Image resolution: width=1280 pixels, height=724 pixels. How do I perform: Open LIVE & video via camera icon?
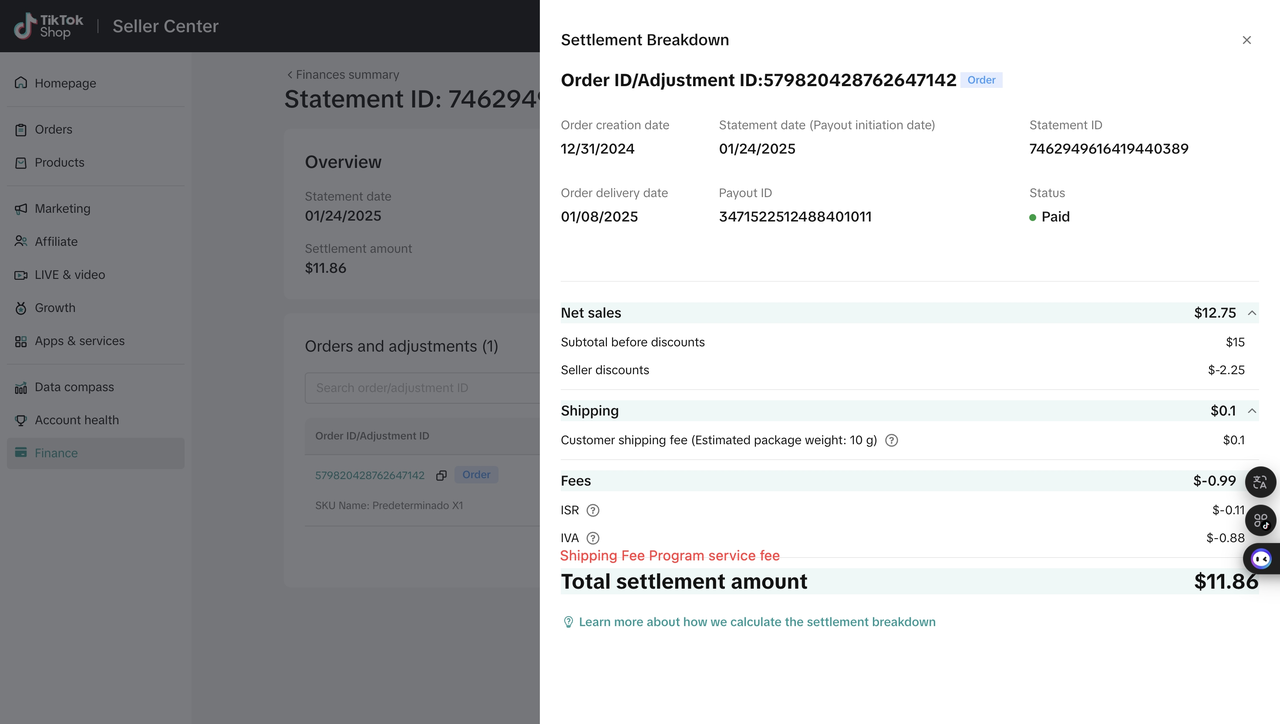(21, 274)
